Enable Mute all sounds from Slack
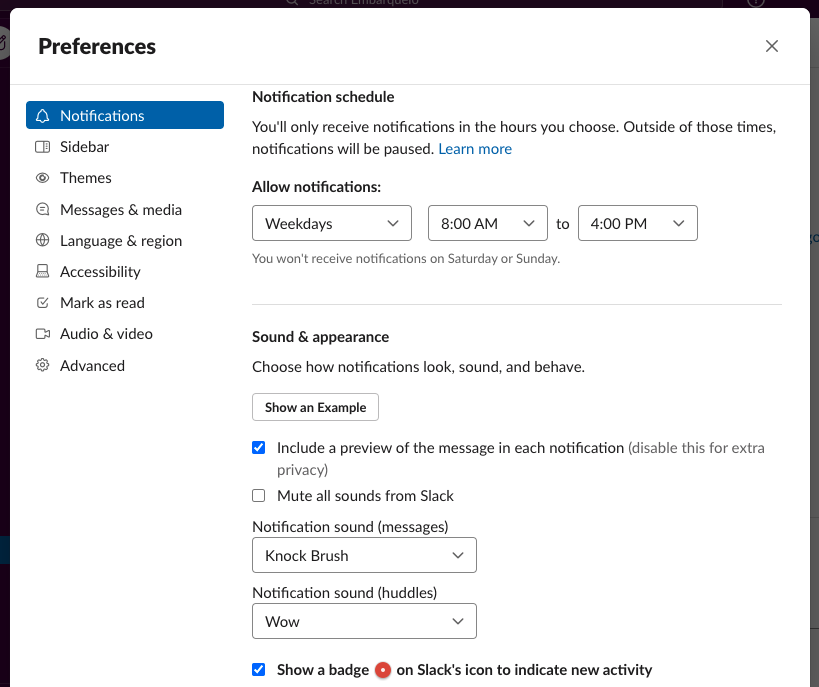Screen dimensions: 819x687 259,495
